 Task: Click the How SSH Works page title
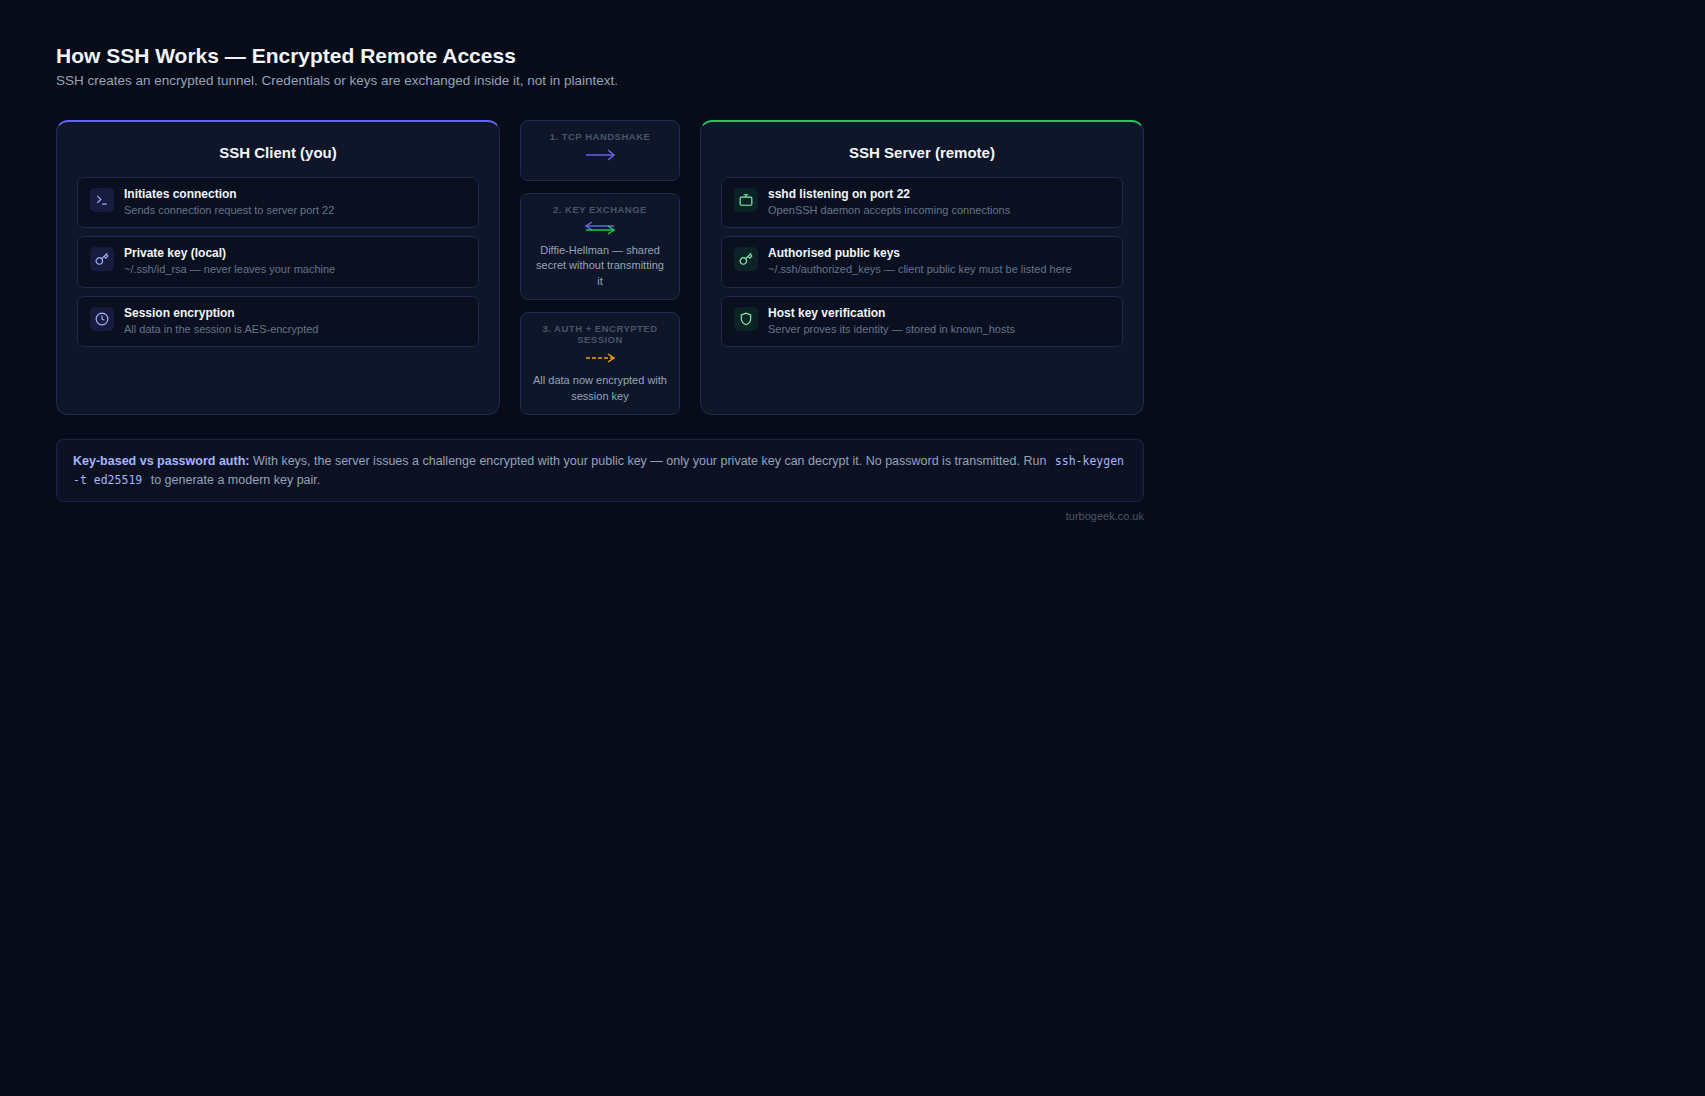coord(286,56)
